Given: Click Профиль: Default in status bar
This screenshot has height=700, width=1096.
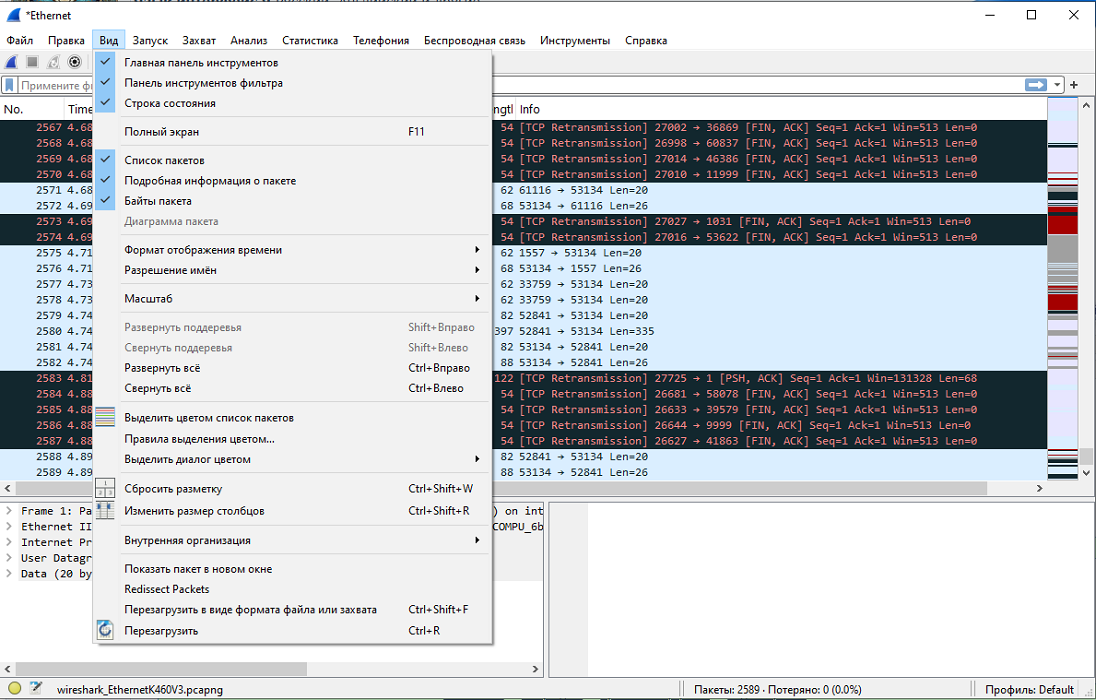Looking at the screenshot, I should coord(1029,690).
